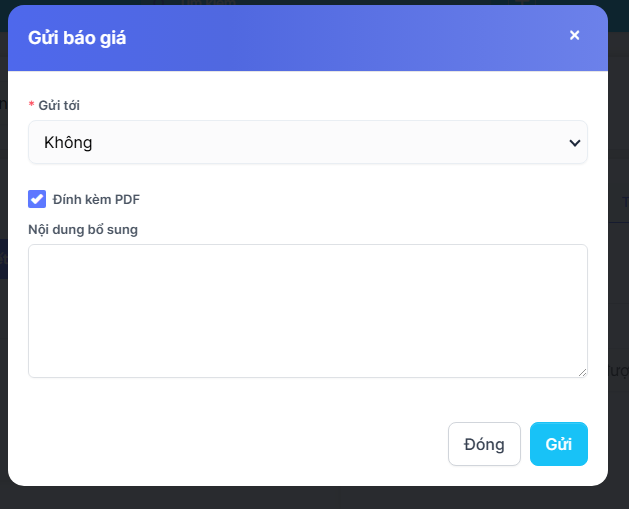Click the "Nội dung bổ sung" label
629x509 pixels.
(x=83, y=229)
